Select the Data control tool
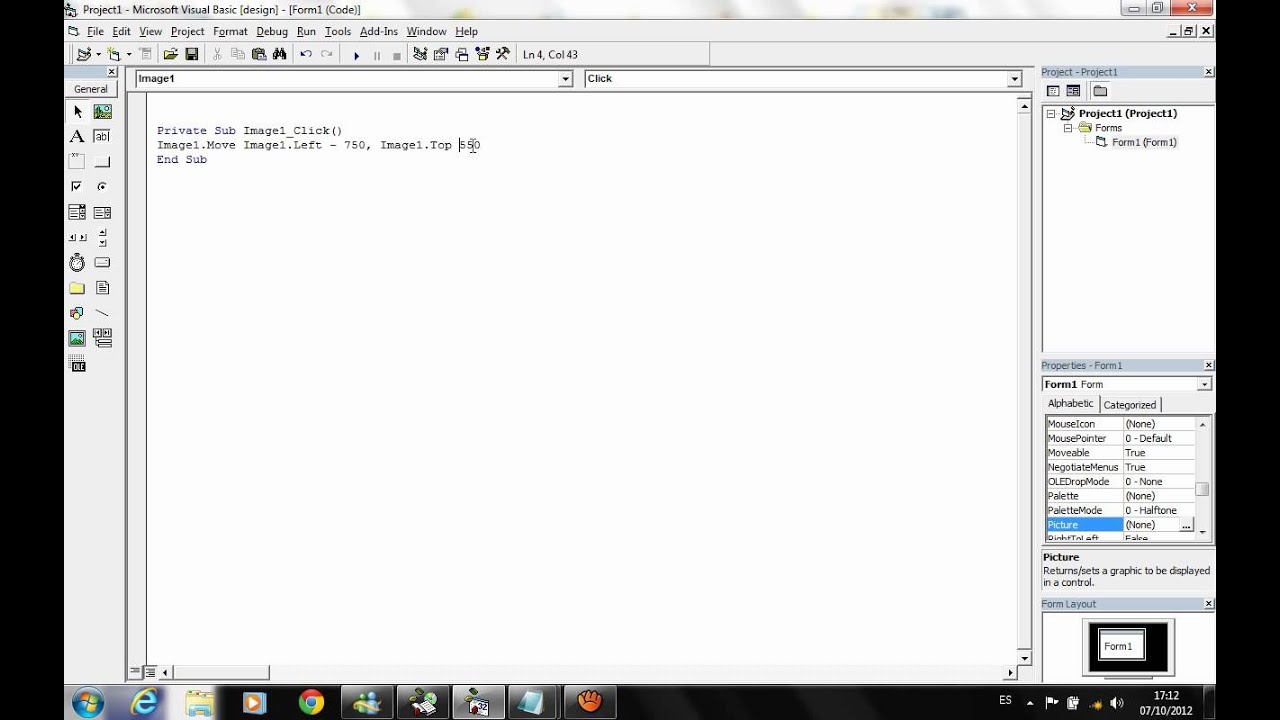Viewport: 1280px width, 720px height. pyautogui.click(x=102, y=339)
